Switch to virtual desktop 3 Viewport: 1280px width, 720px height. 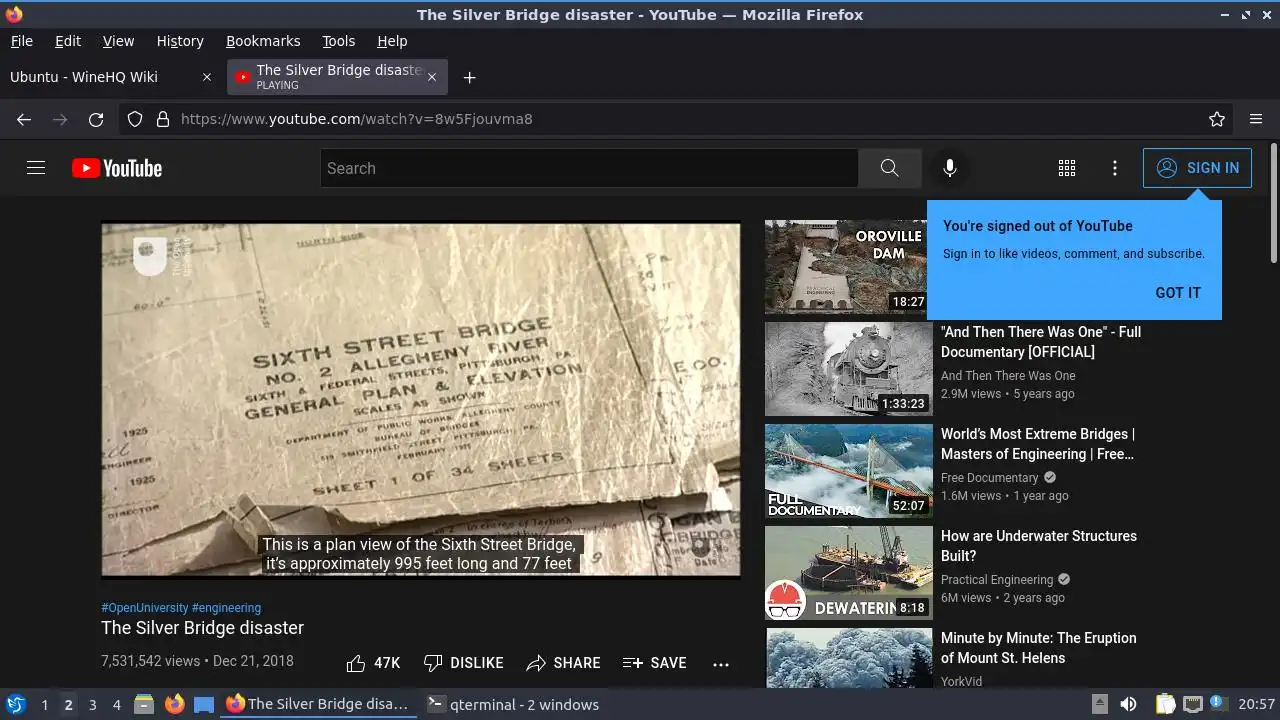point(92,704)
